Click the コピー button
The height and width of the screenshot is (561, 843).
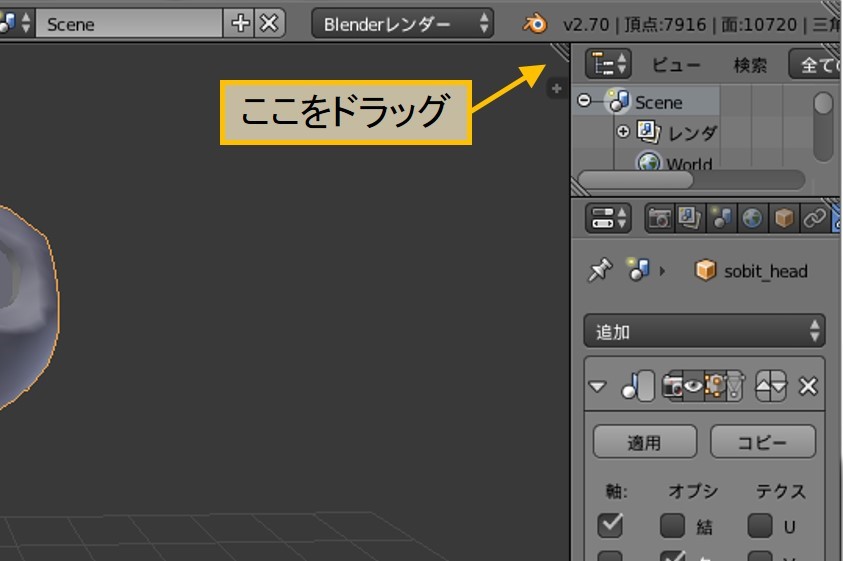point(762,441)
